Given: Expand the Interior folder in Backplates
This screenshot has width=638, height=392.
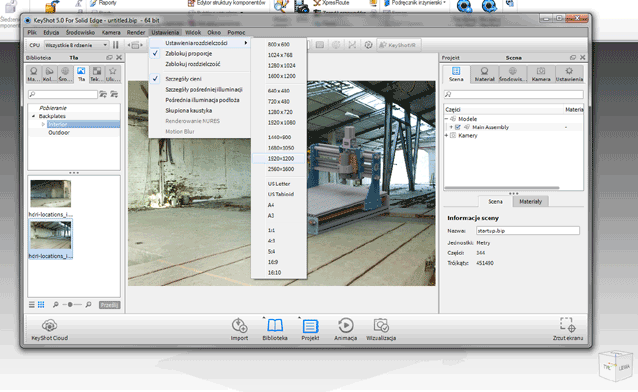Looking at the screenshot, I should tap(43, 124).
